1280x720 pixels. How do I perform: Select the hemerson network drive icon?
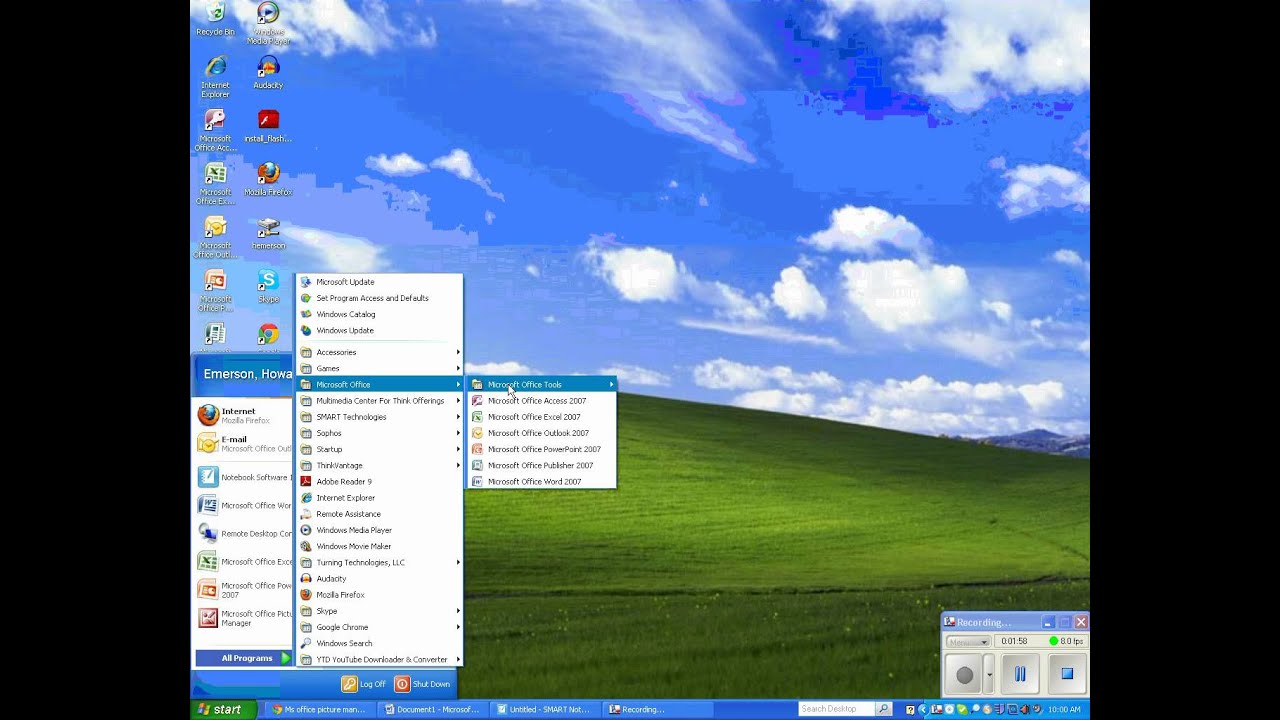point(268,233)
